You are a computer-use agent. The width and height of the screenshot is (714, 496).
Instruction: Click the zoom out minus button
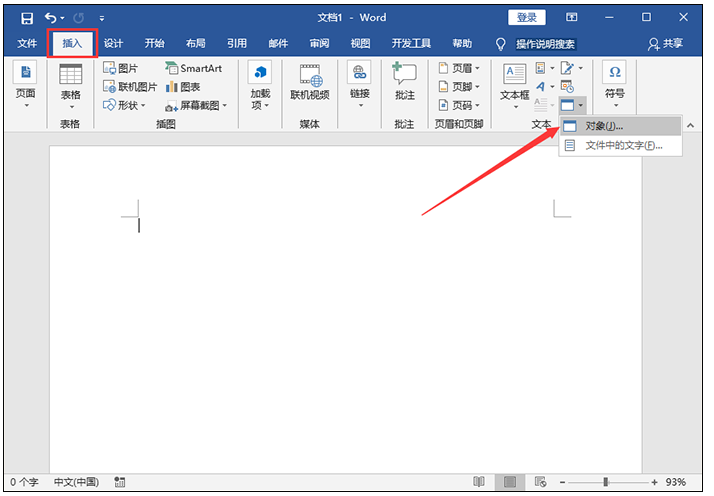(x=562, y=482)
